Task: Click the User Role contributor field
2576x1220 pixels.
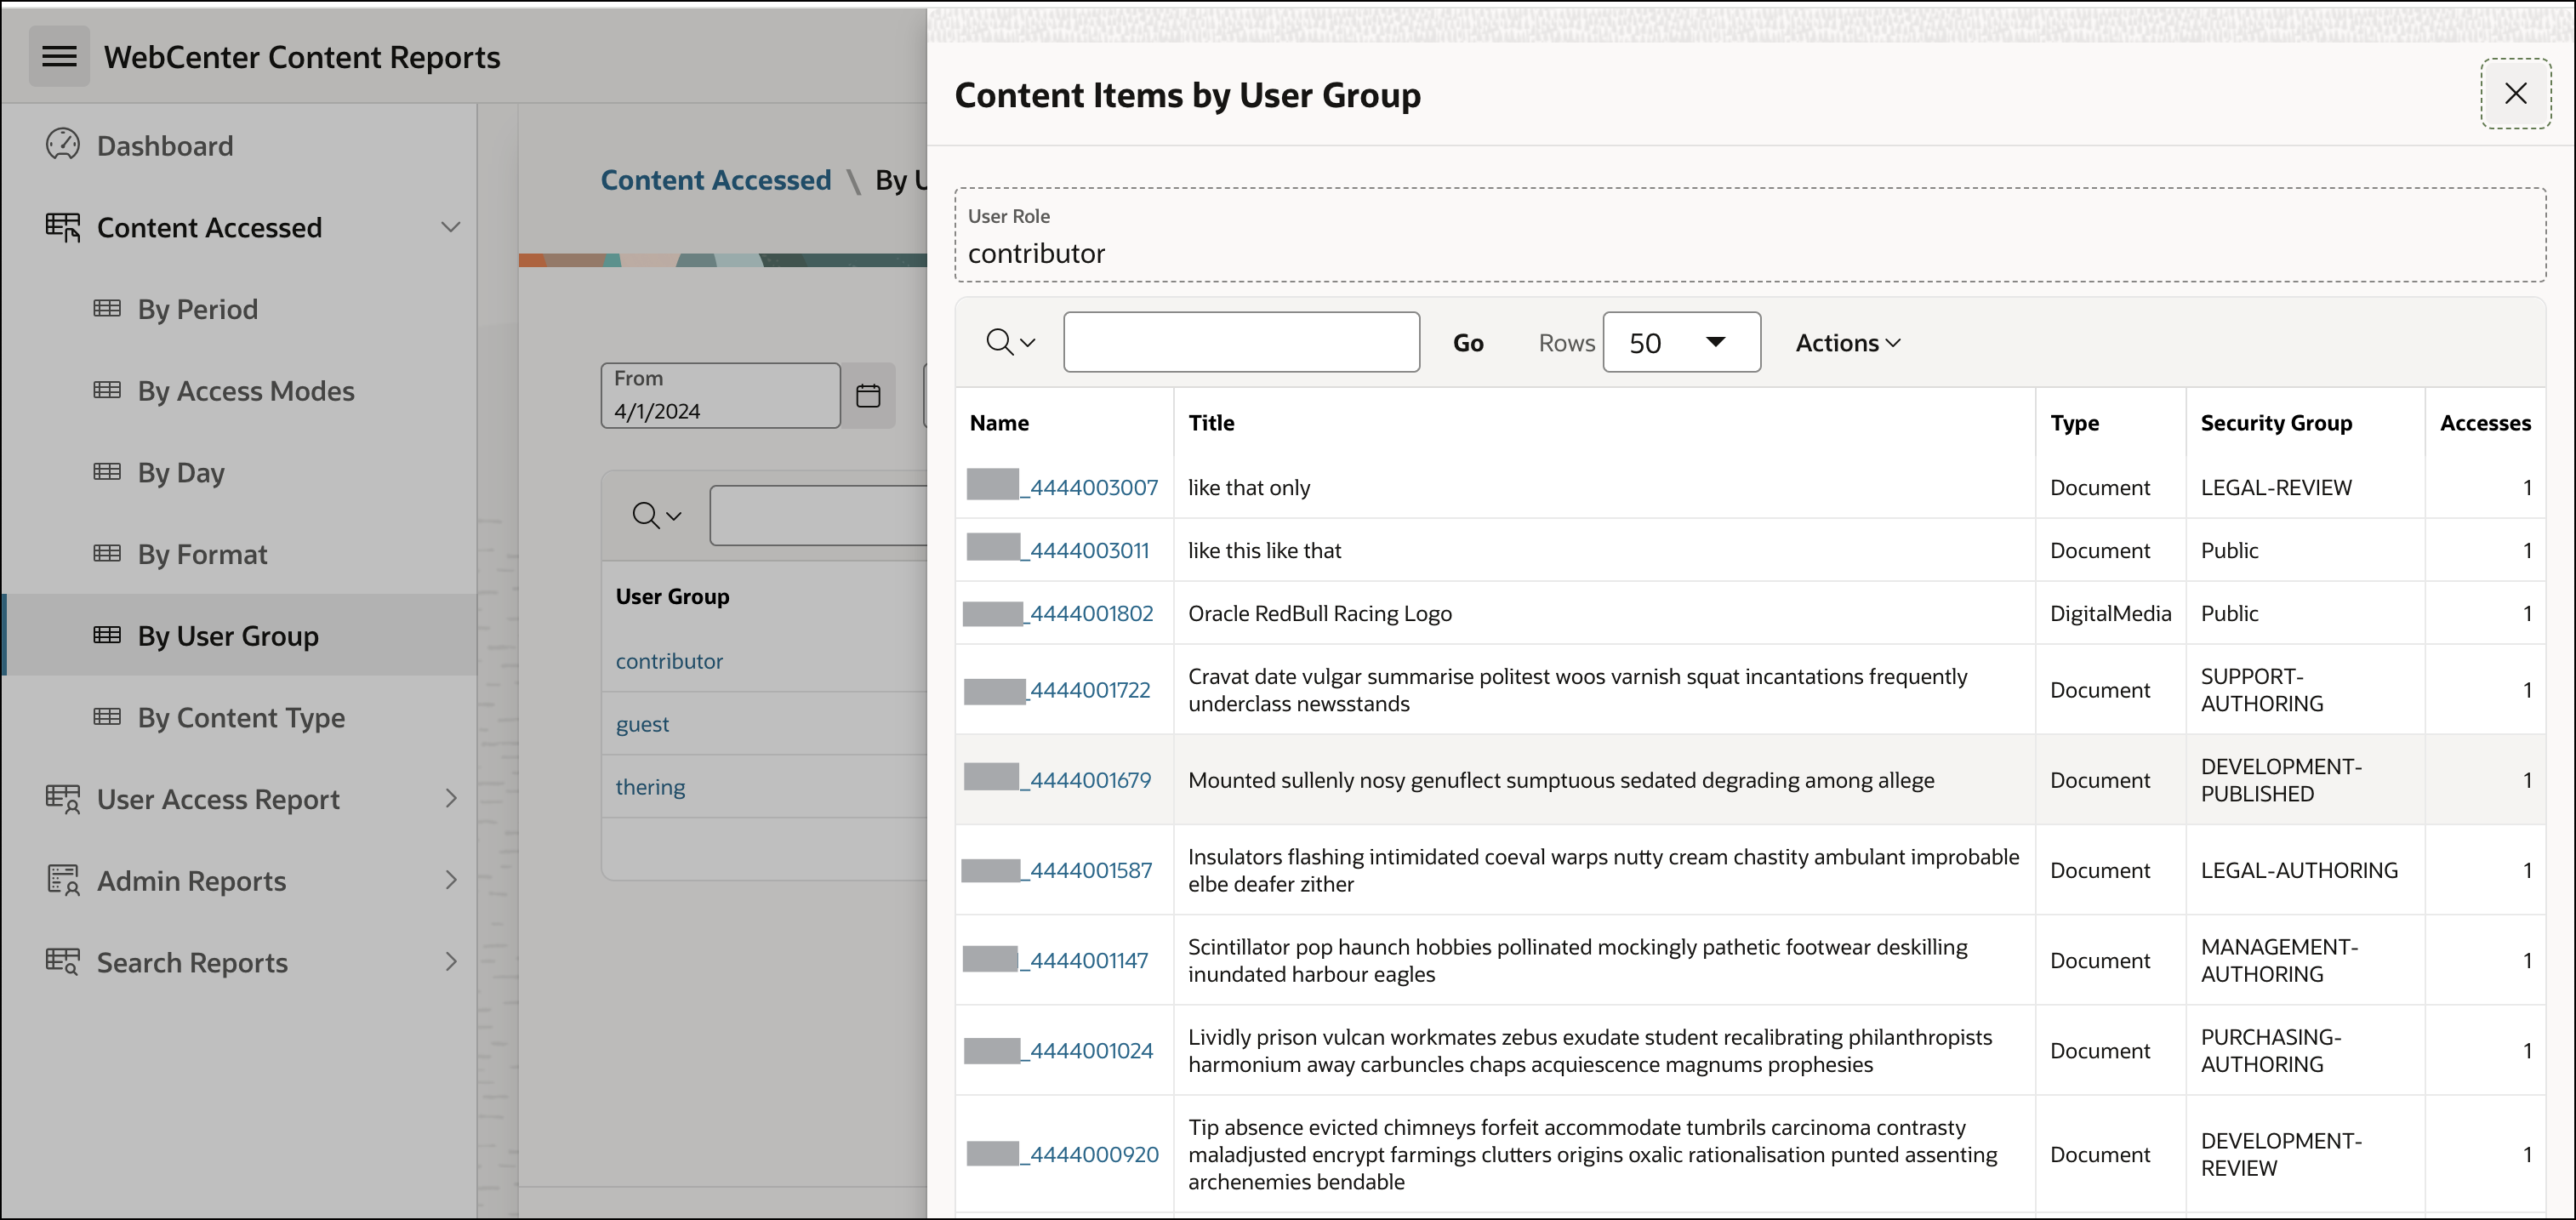Action: coord(1749,235)
